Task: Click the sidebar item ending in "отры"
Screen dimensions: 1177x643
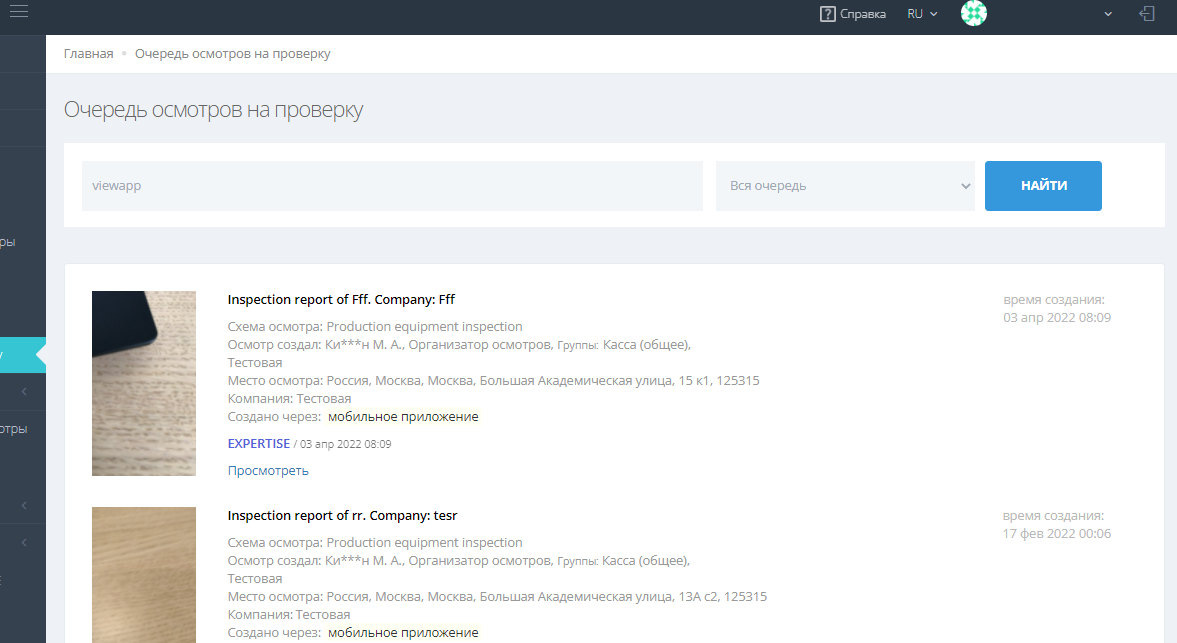Action: click(x=14, y=429)
